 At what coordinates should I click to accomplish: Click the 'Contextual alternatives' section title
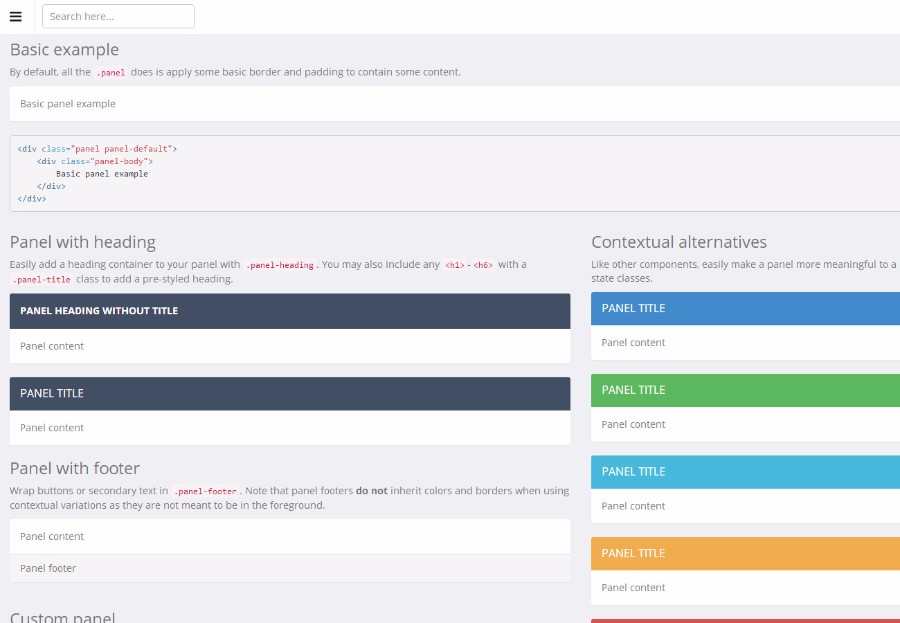pyautogui.click(x=679, y=242)
